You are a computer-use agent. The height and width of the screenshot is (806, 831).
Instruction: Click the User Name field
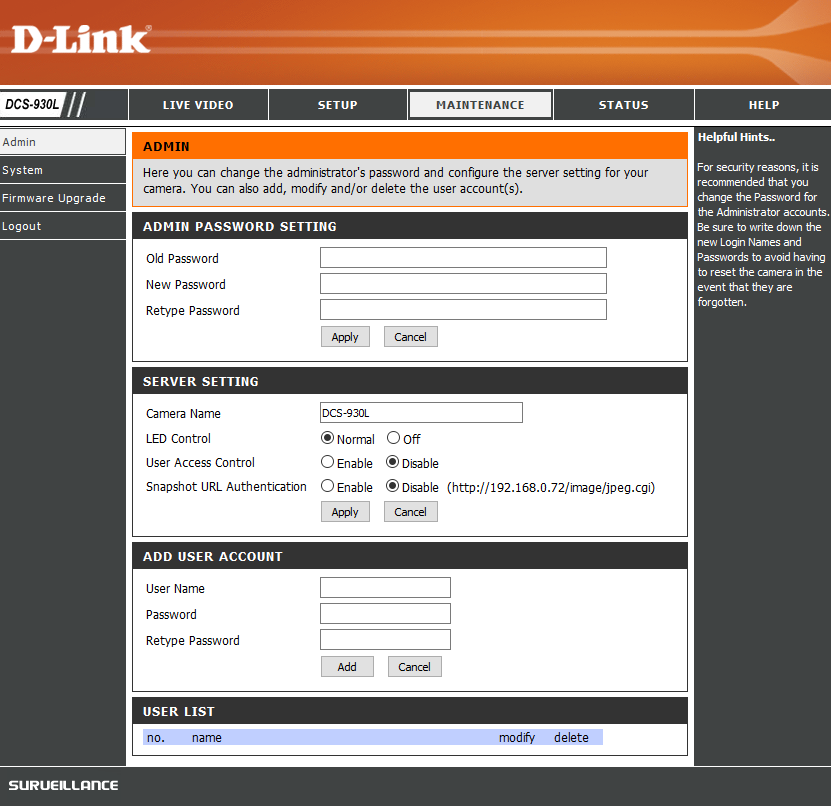coord(385,588)
